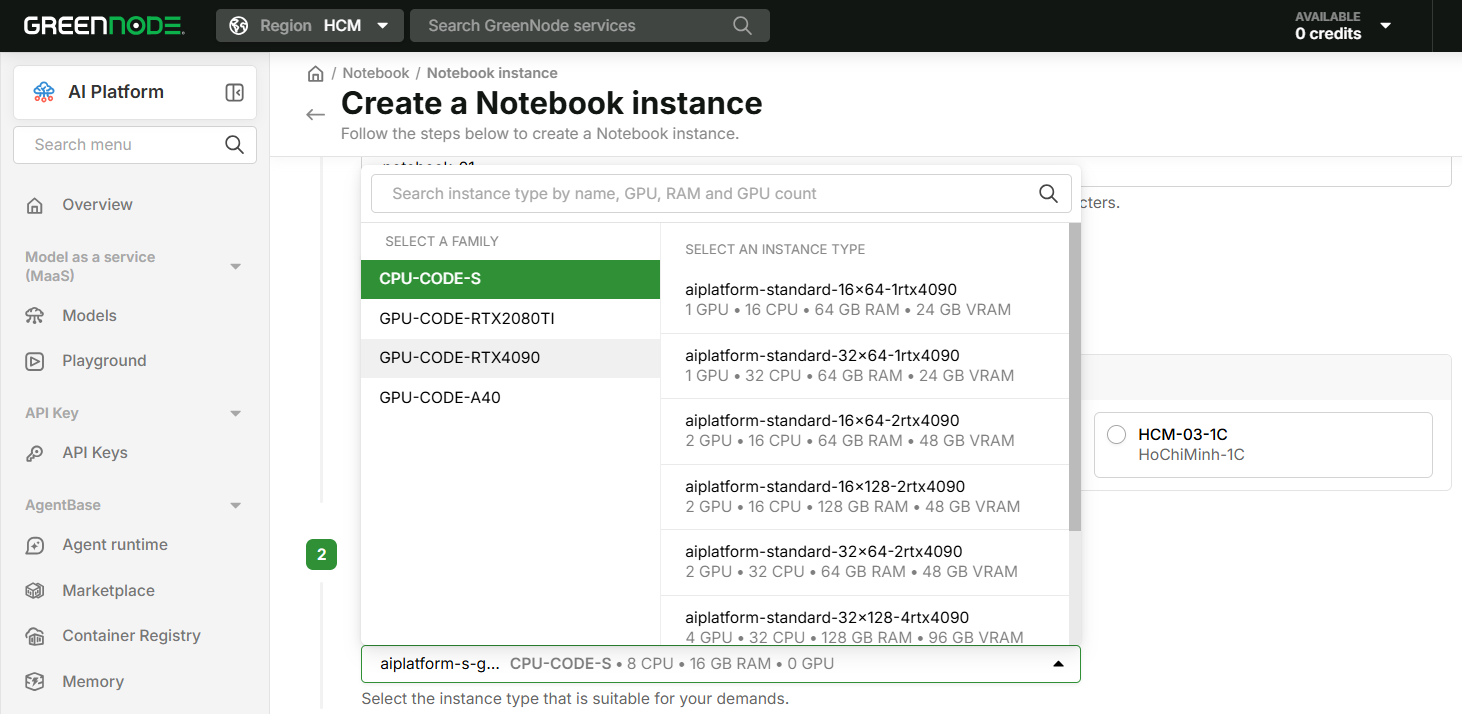1462x714 pixels.
Task: Select the GPU-CODE-RTX2080TI family
Action: click(x=510, y=319)
